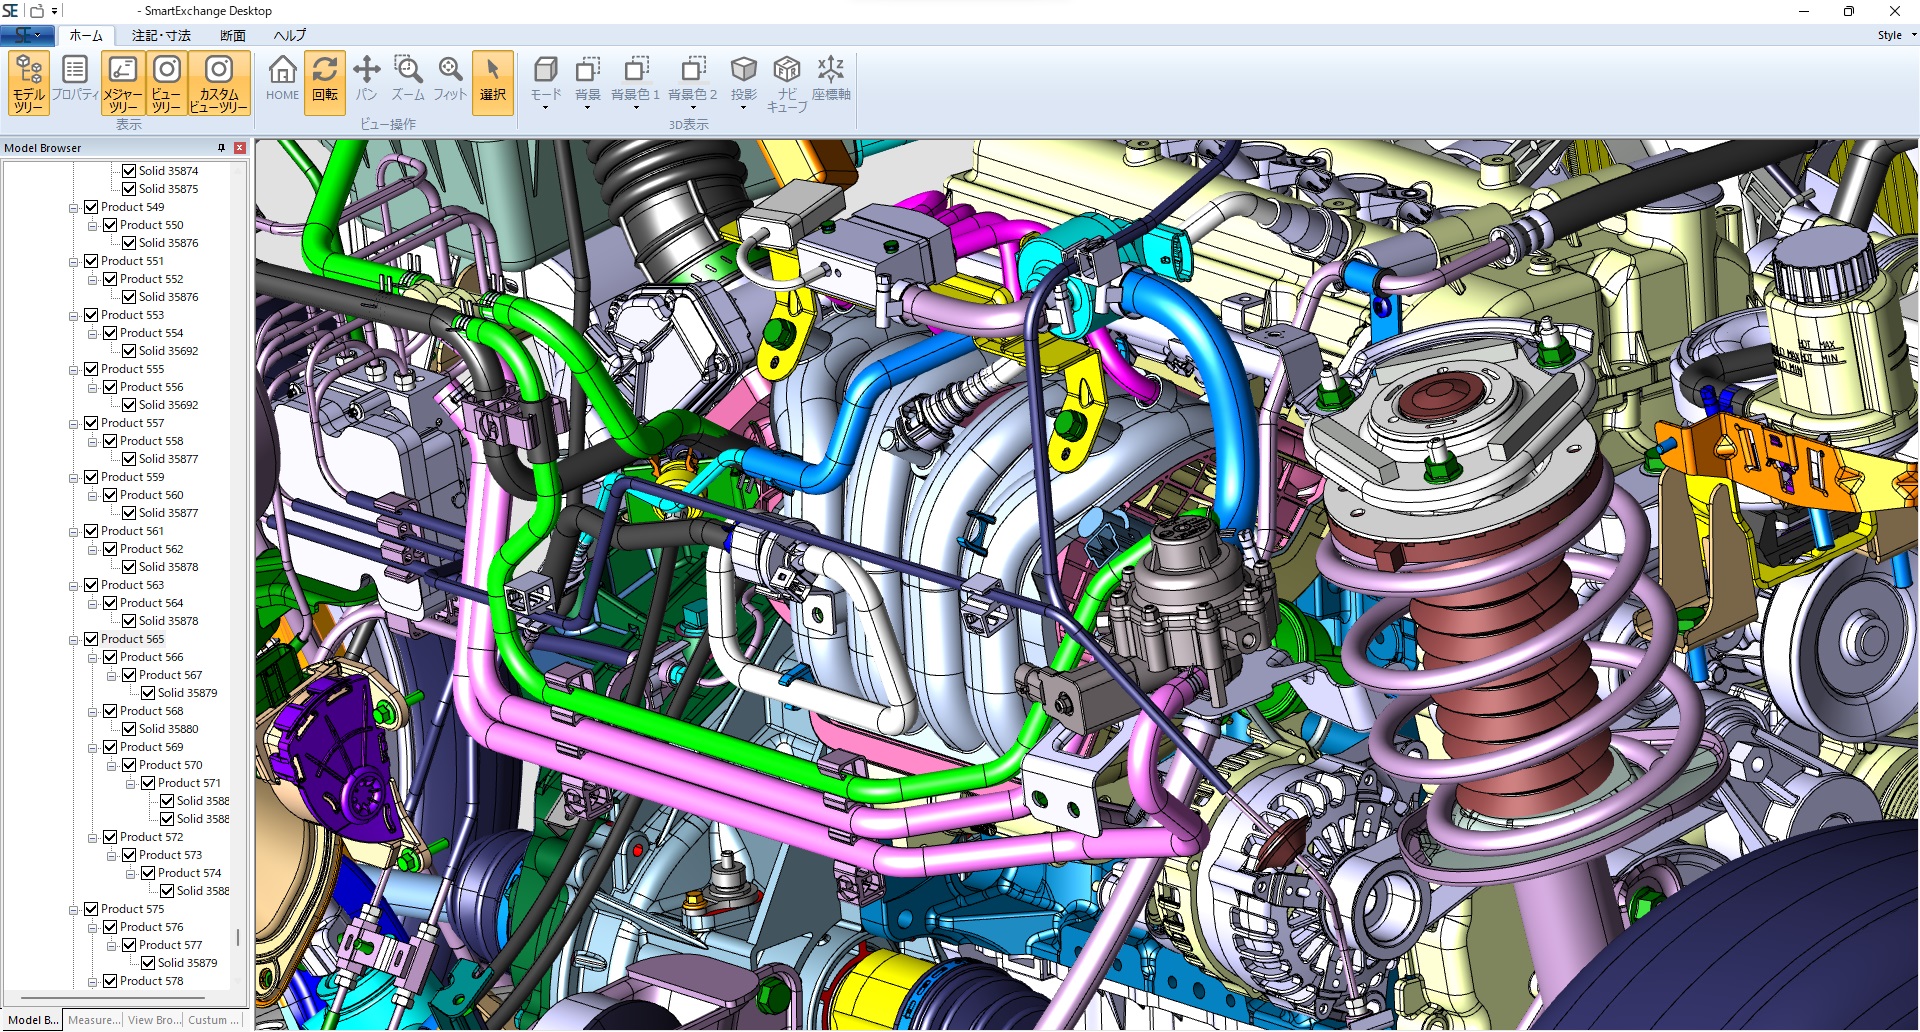Uncheck Solid 35874 checkbox
Screen dimensions: 1920x1032
pyautogui.click(x=129, y=171)
